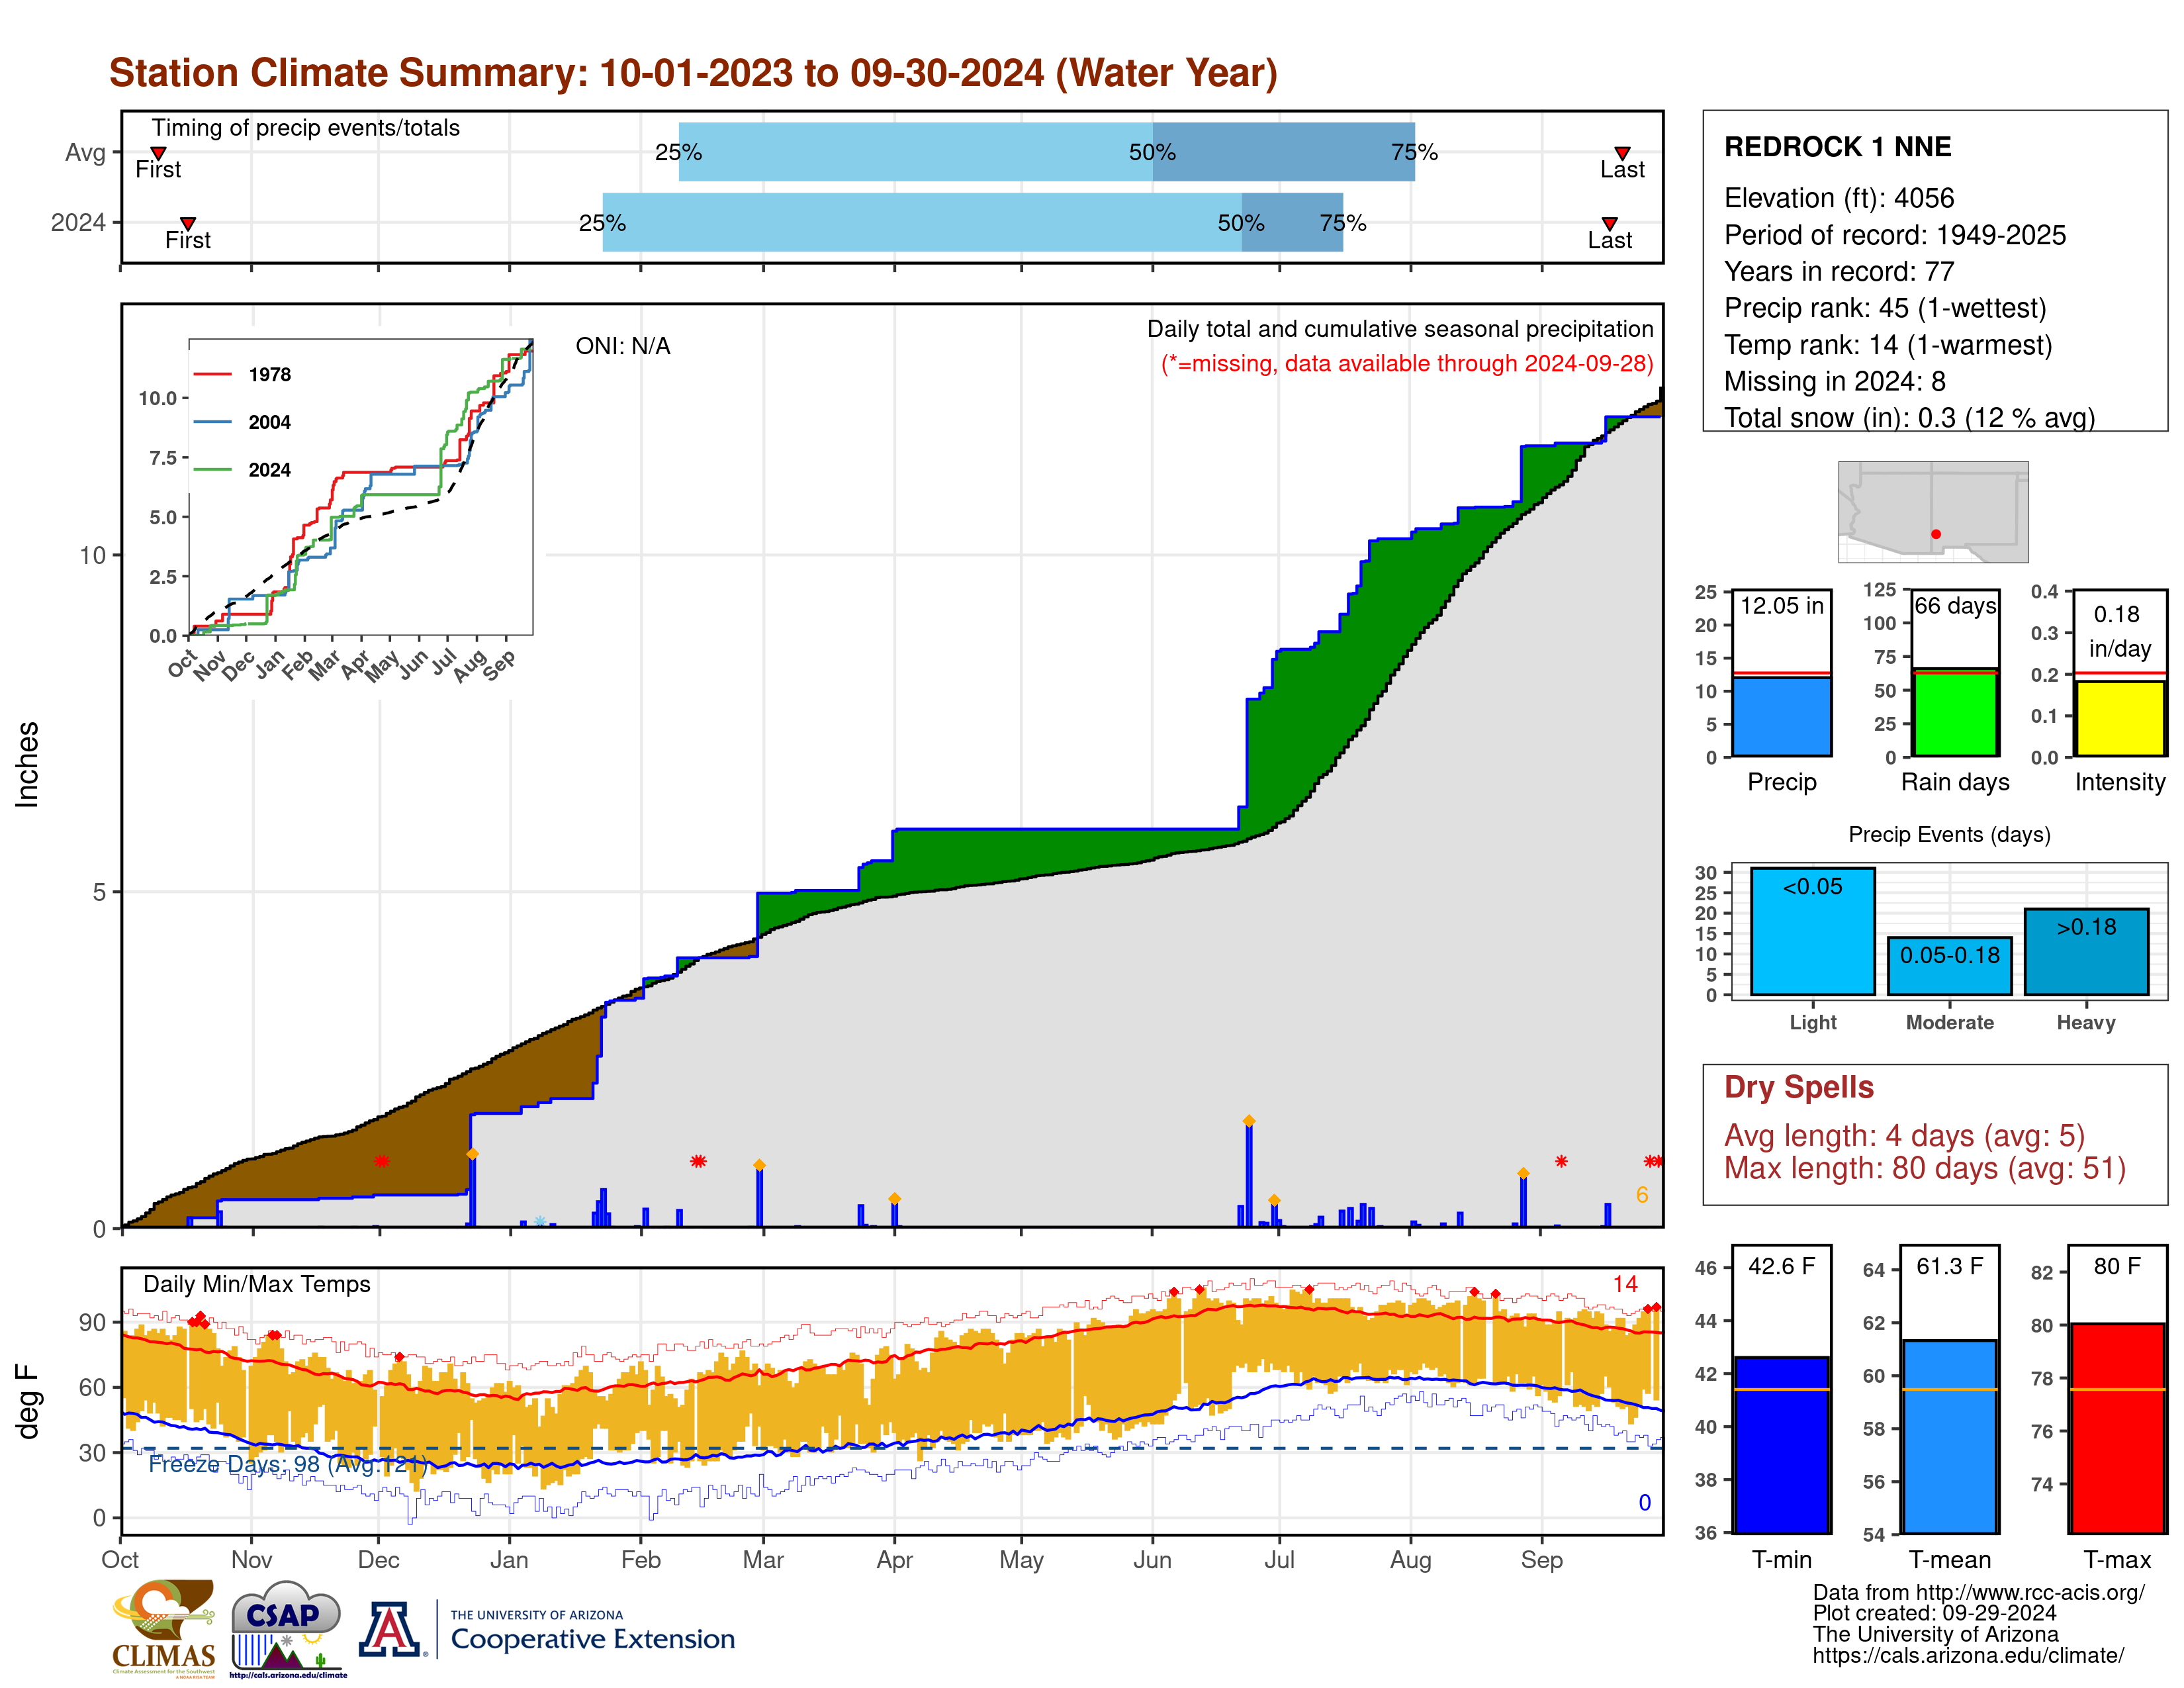This screenshot has height=1688, width=2184.
Task: Click the red station dot on the state map
Action: click(x=1936, y=534)
